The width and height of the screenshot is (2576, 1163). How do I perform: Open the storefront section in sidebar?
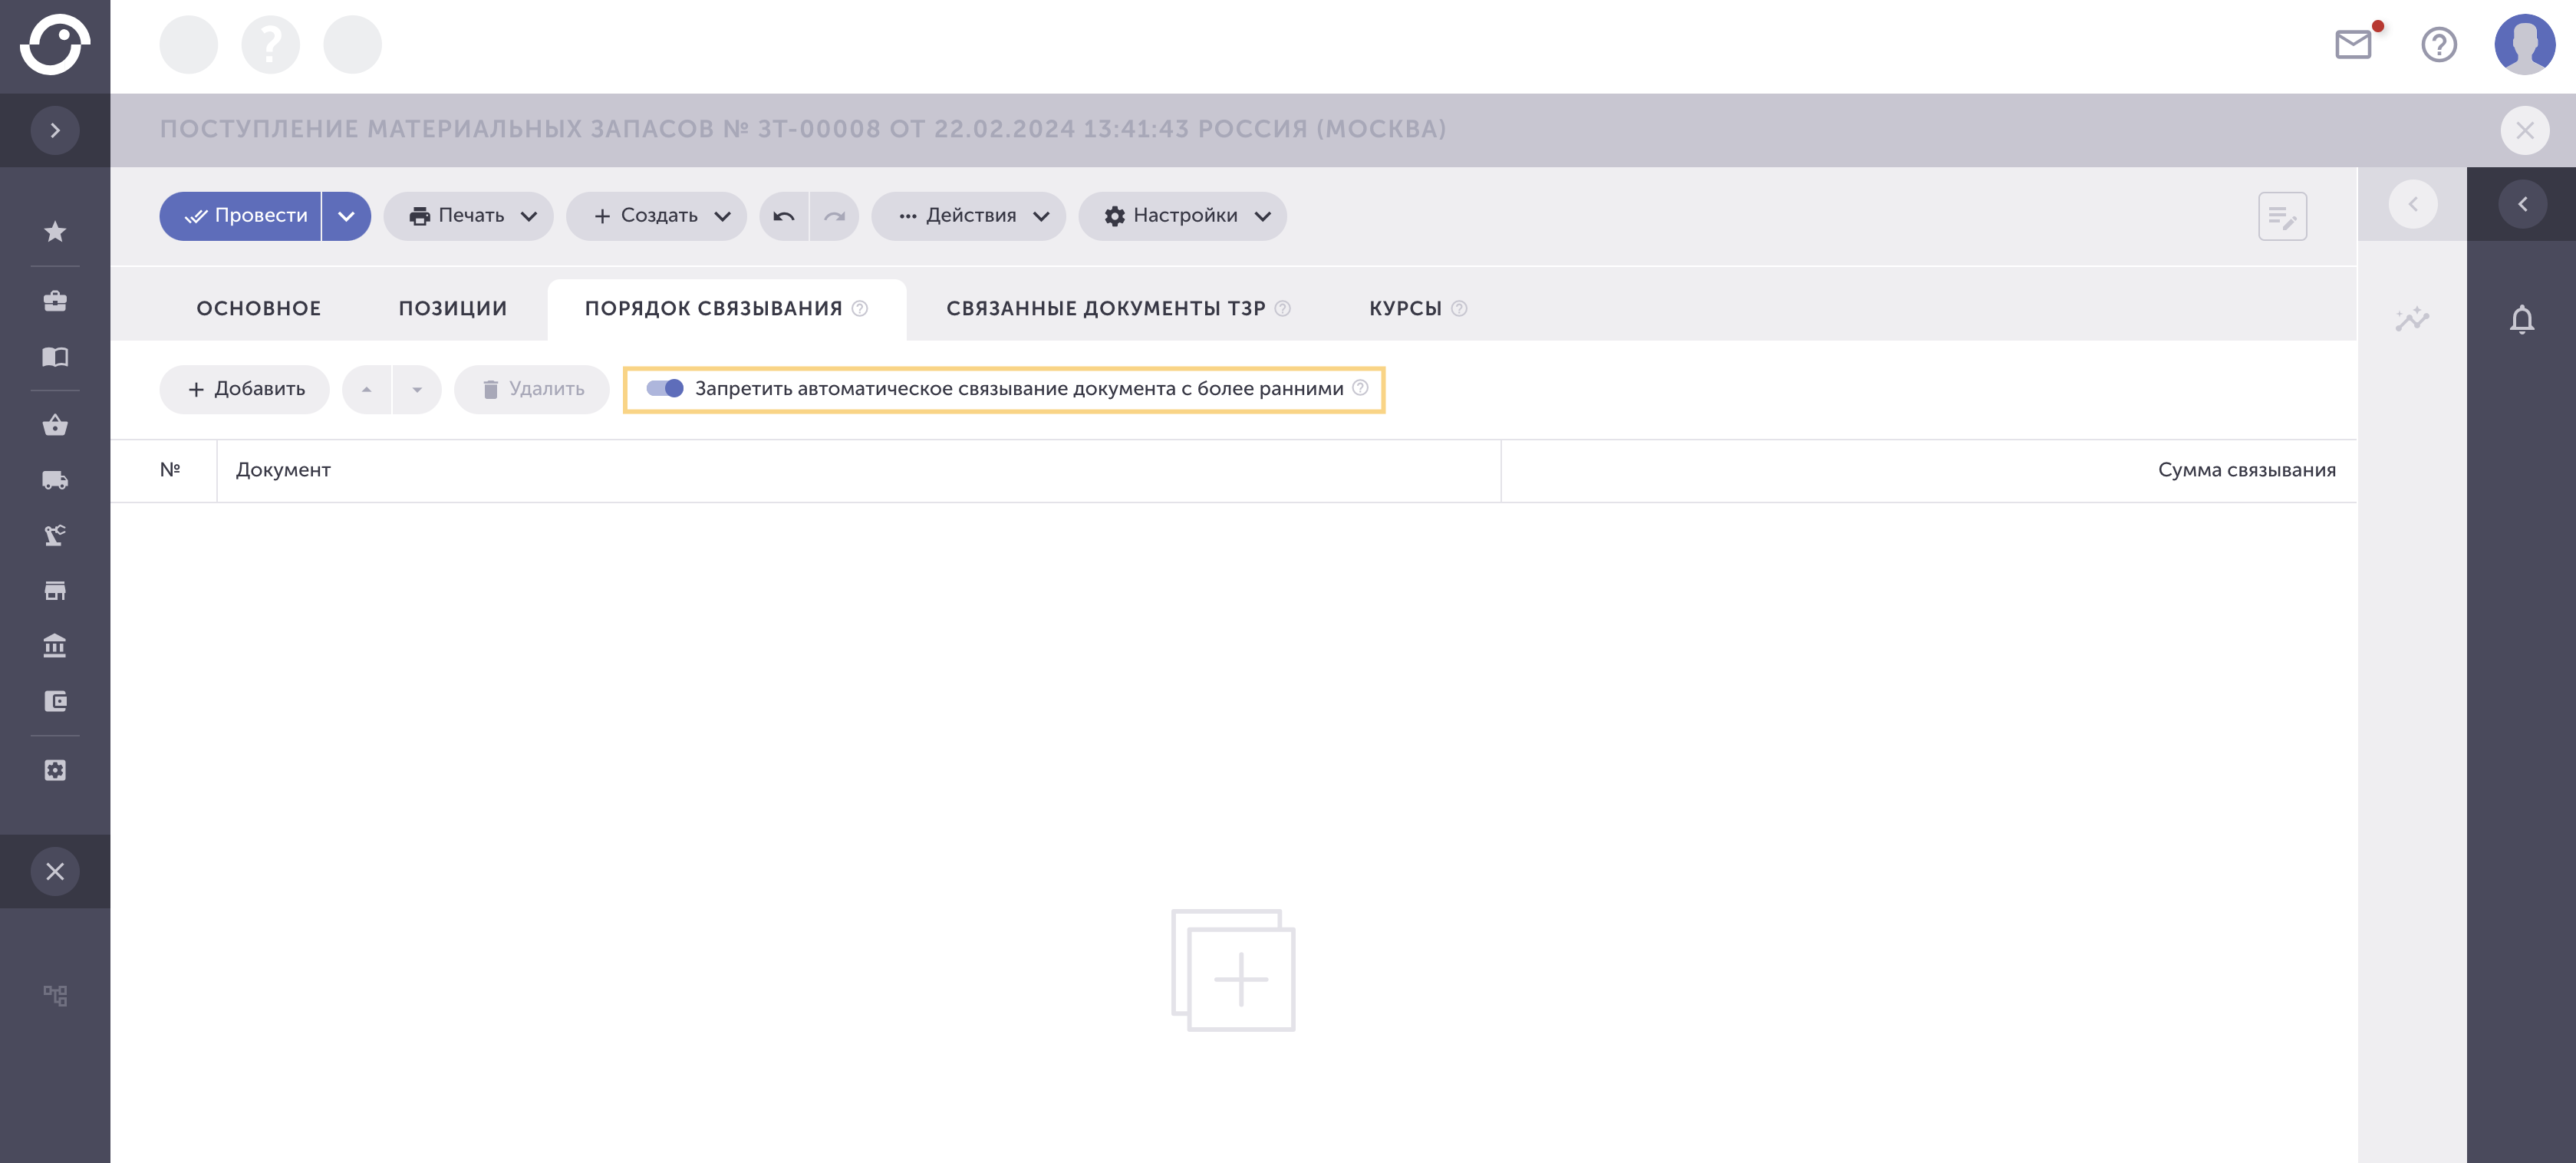point(55,590)
